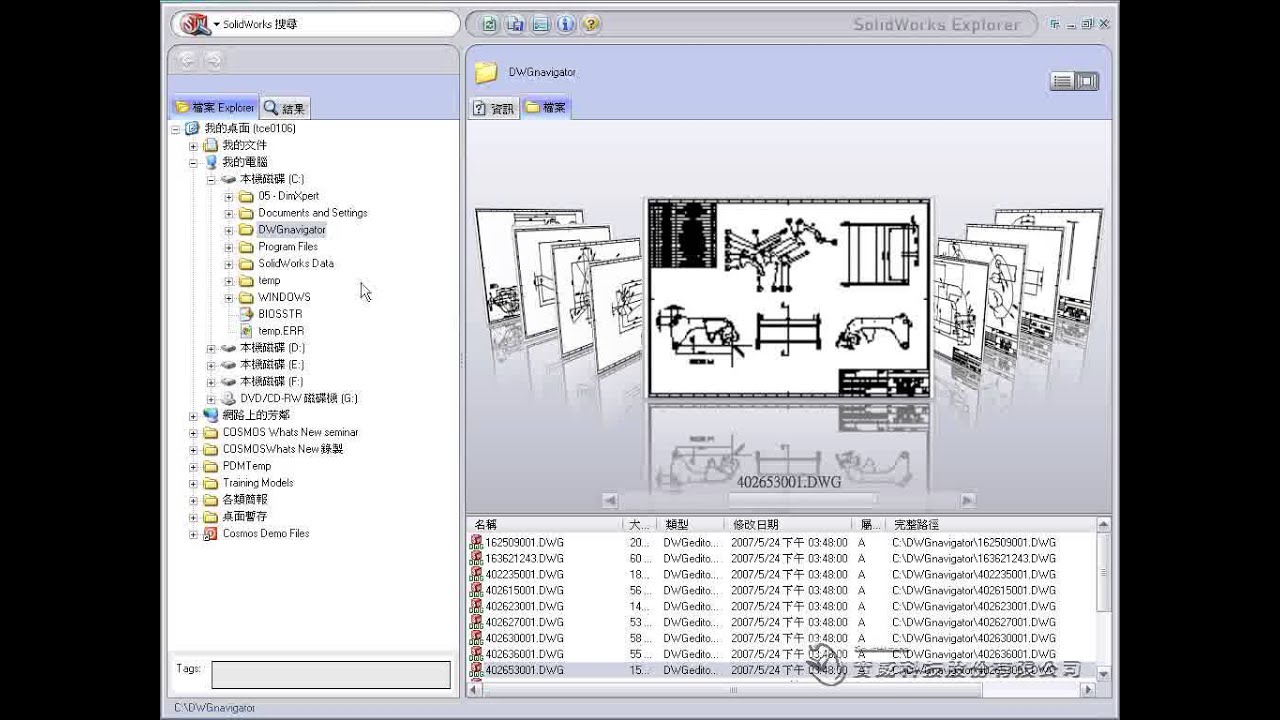
Task: Collapse the 我的桌面 tree root
Action: pyautogui.click(x=176, y=129)
